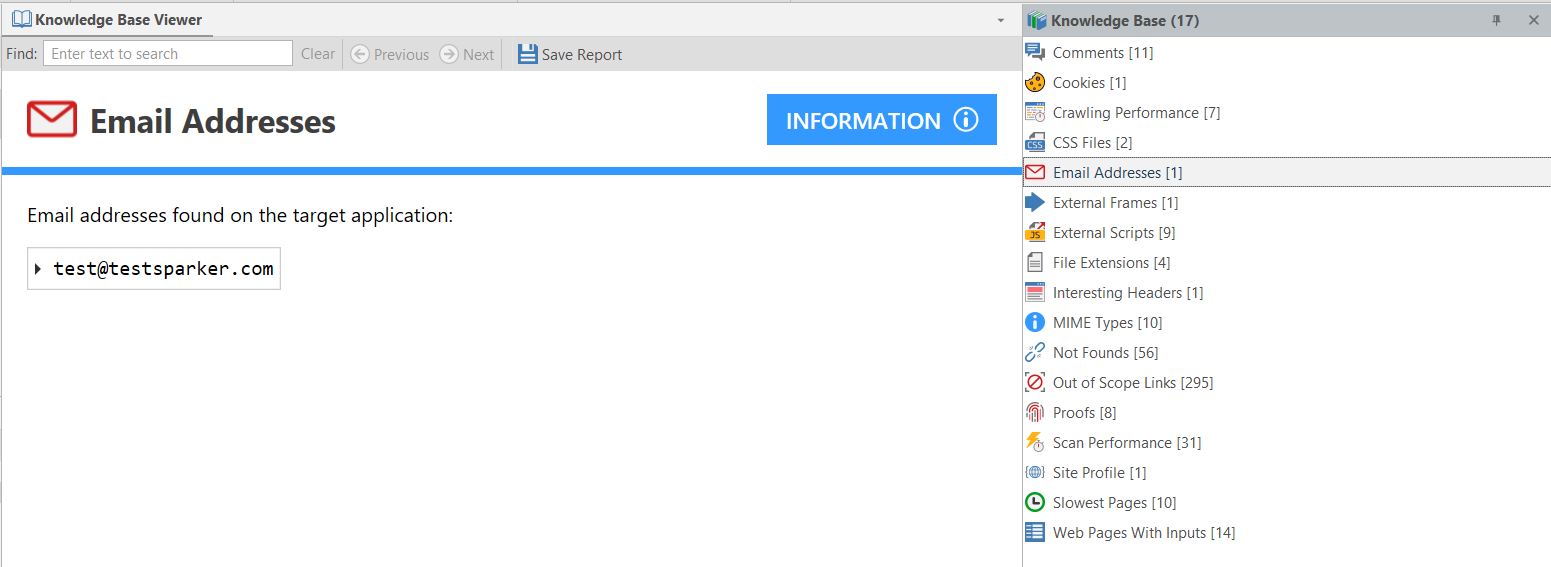The width and height of the screenshot is (1551, 567).
Task: Click the Find search text field
Action: coord(168,54)
